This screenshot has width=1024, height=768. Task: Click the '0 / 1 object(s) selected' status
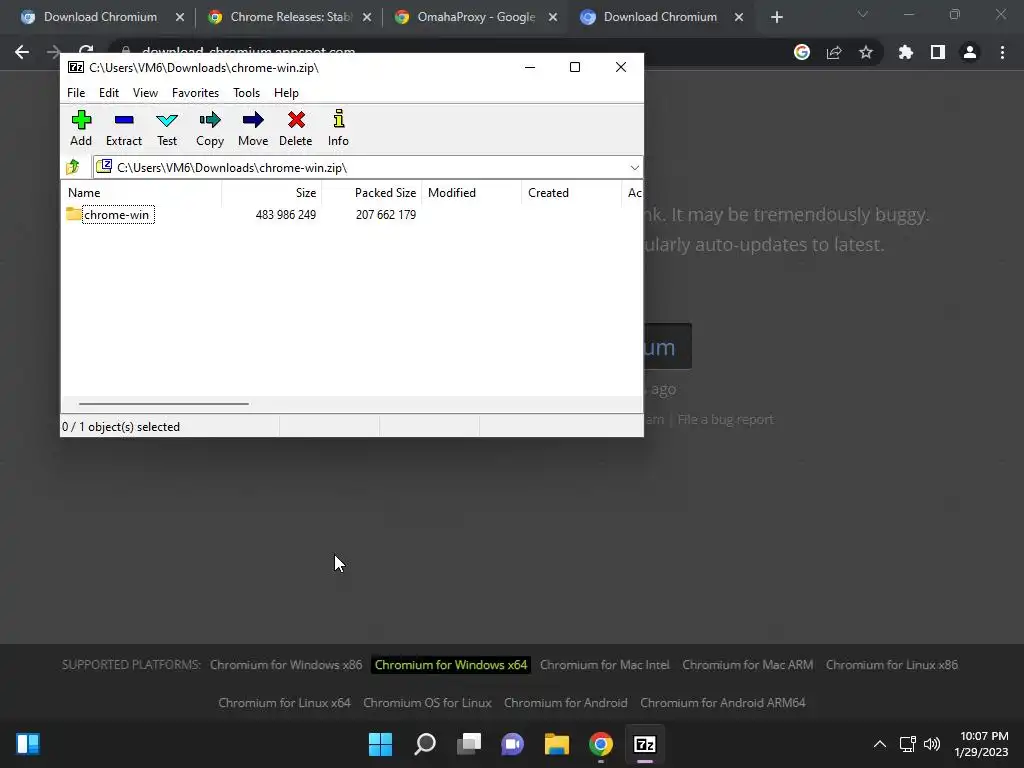(121, 426)
